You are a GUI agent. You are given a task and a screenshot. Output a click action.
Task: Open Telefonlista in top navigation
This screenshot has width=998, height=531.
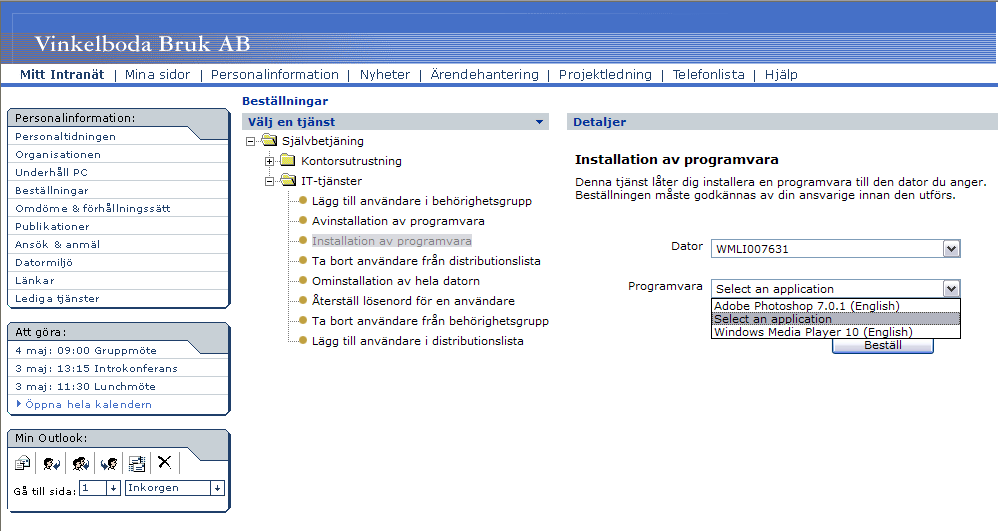click(708, 74)
